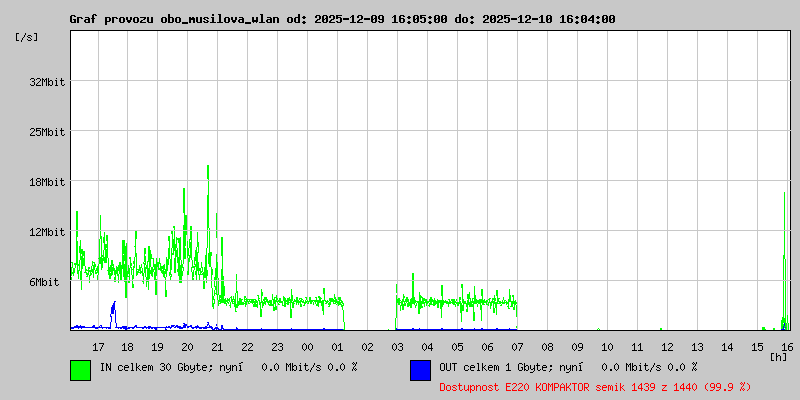Click the '32Mbit' y-axis label
The height and width of the screenshot is (400, 800).
[47, 82]
